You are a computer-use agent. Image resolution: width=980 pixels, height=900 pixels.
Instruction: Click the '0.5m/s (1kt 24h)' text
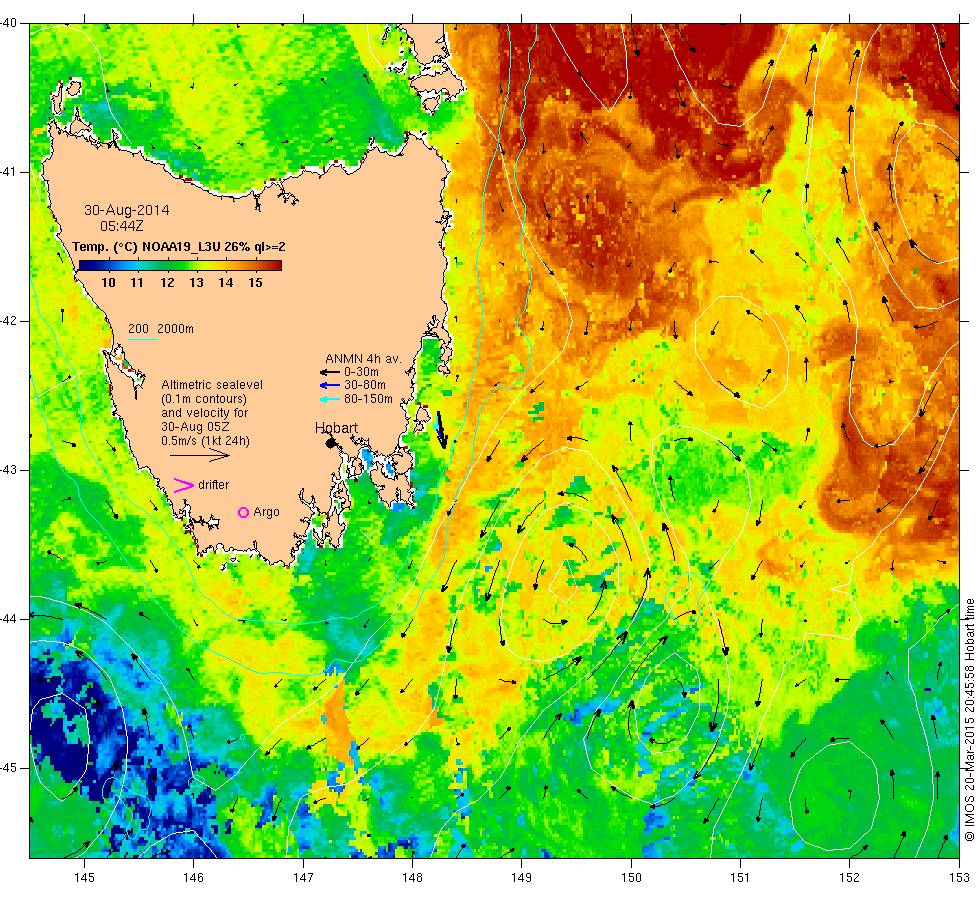205,441
